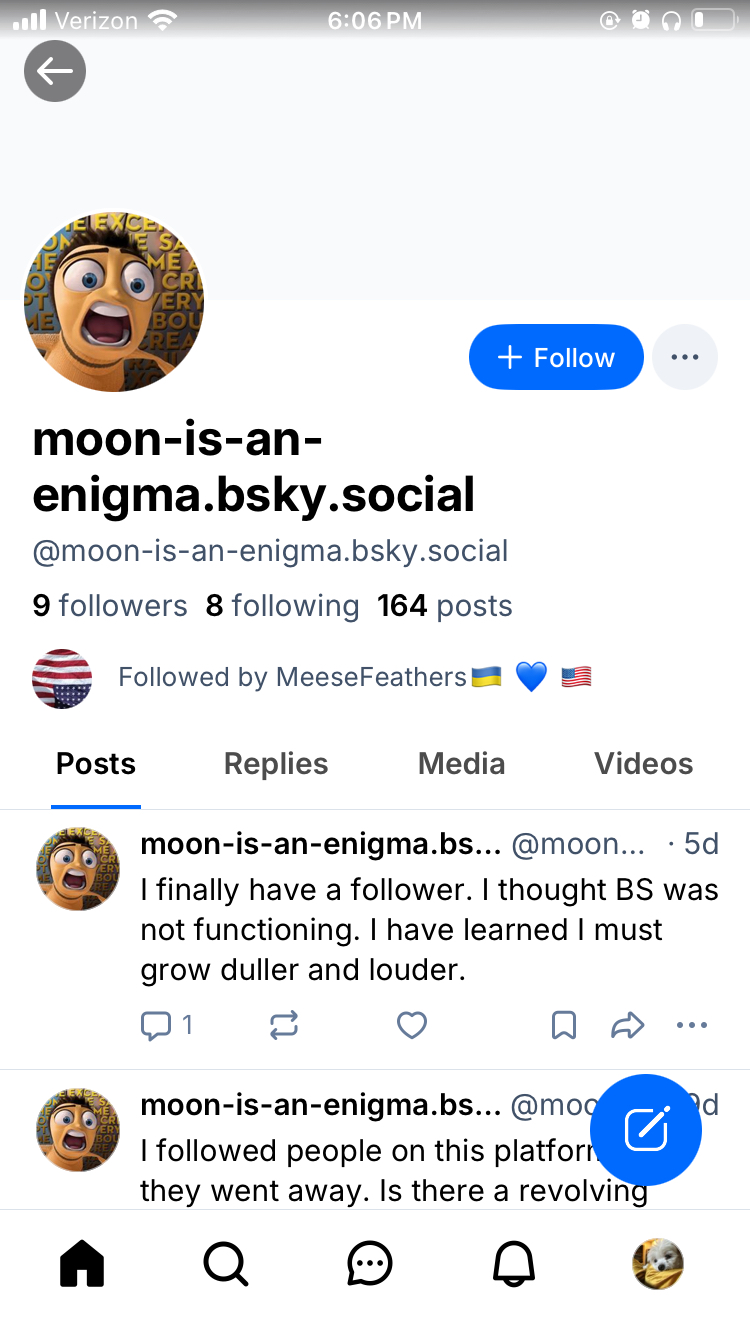Tap the back arrow button

coord(55,71)
